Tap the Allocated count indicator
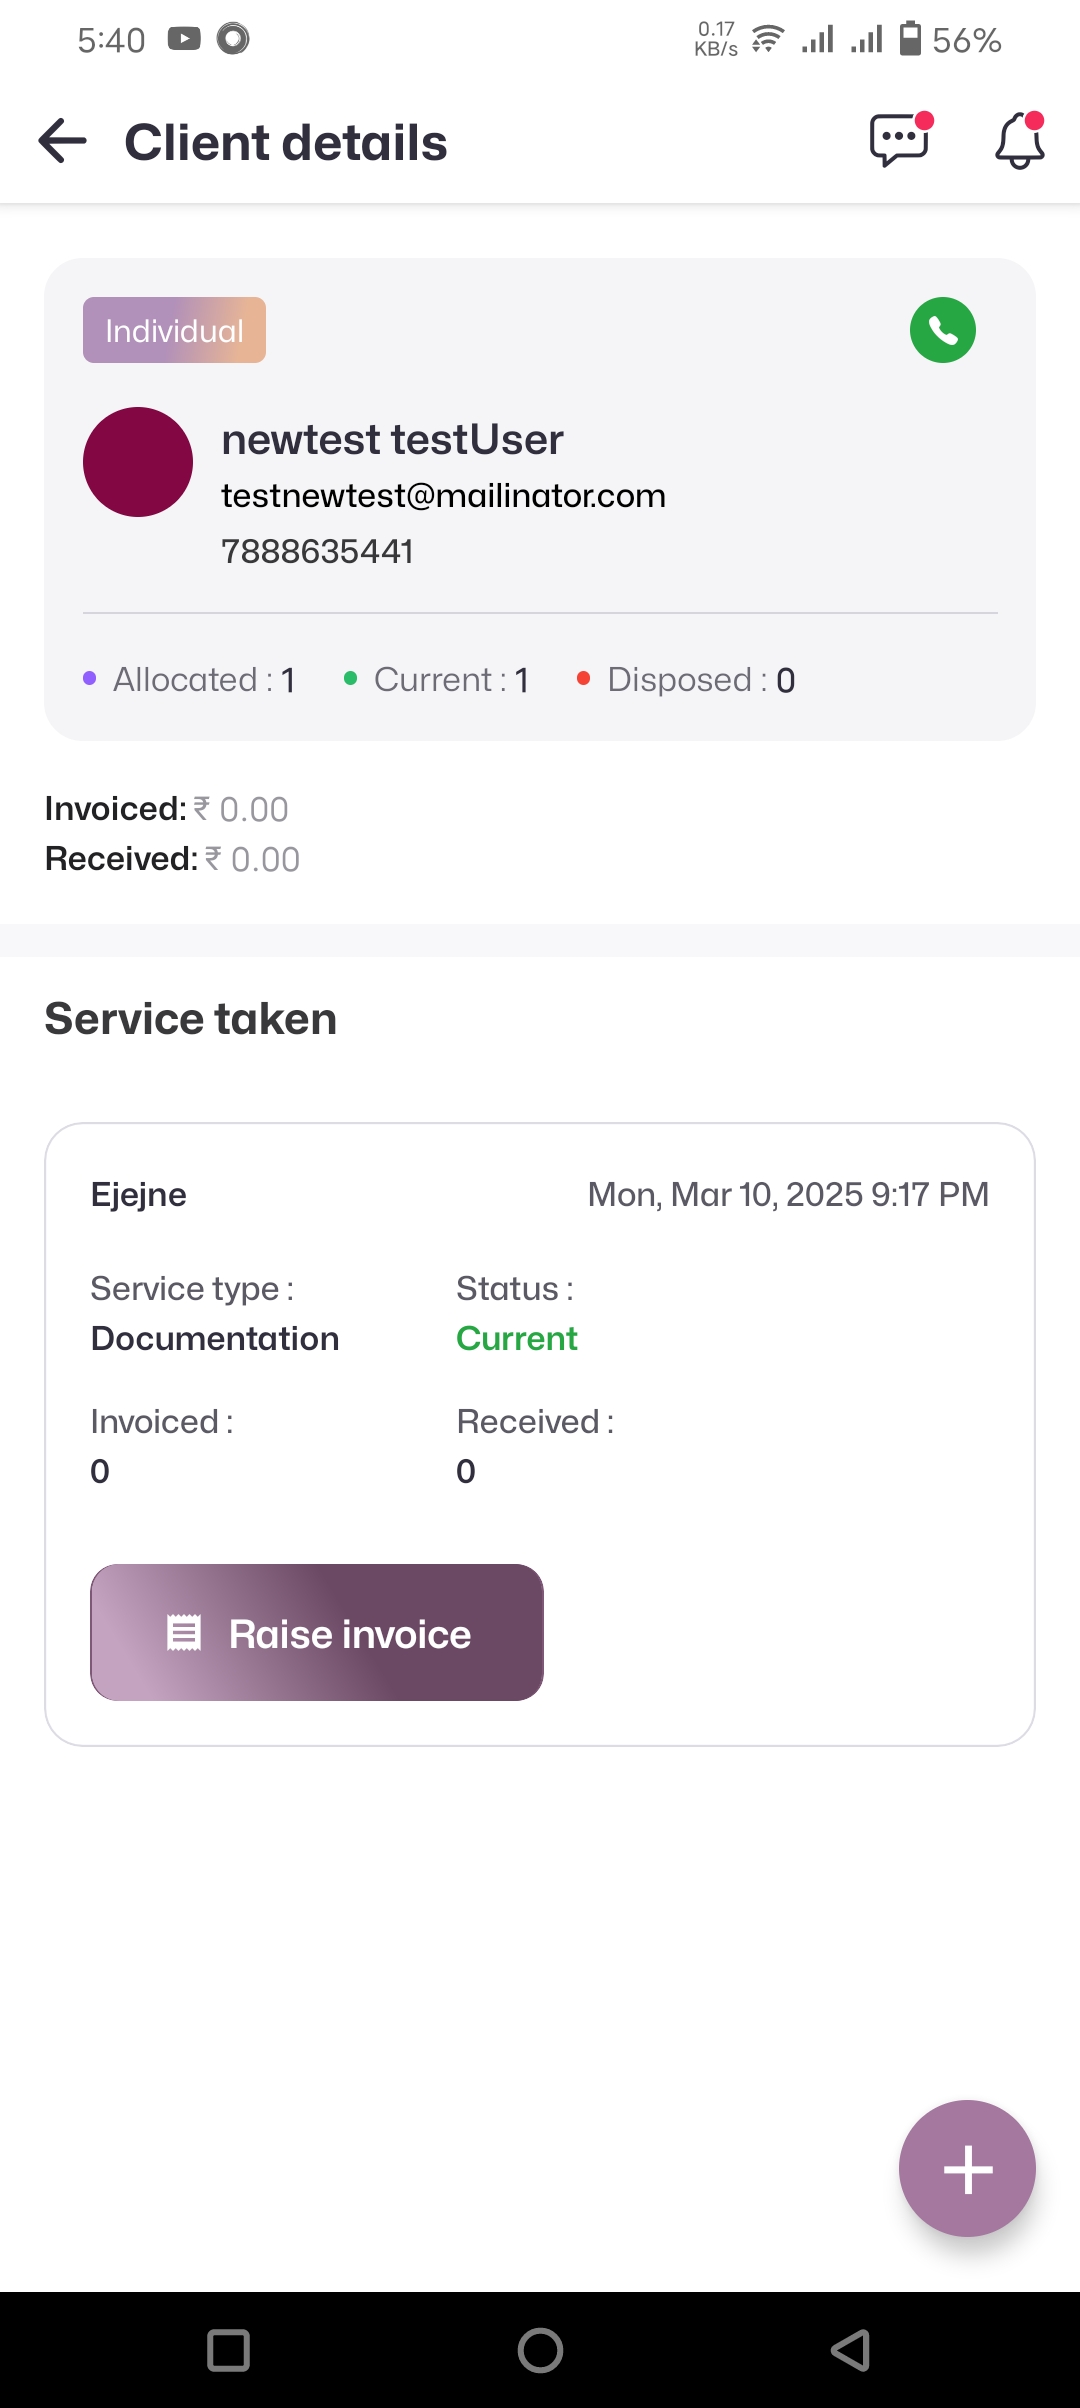The width and height of the screenshot is (1080, 2408). click(x=190, y=680)
